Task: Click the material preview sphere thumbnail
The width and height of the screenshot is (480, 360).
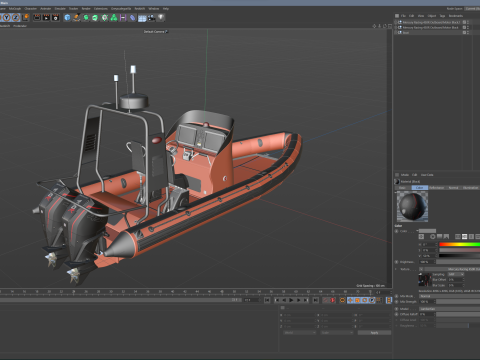Action: click(412, 207)
